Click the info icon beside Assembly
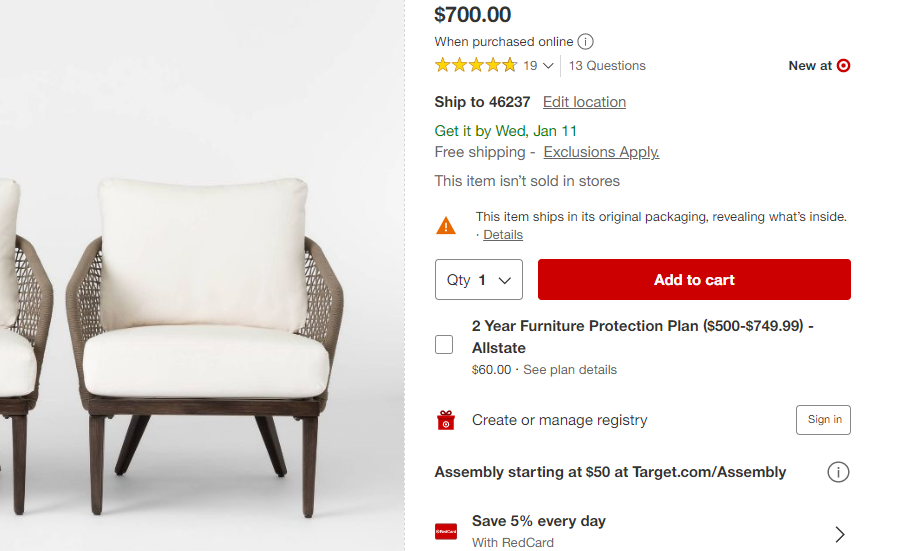Viewport: 917px width, 551px height. (x=838, y=472)
